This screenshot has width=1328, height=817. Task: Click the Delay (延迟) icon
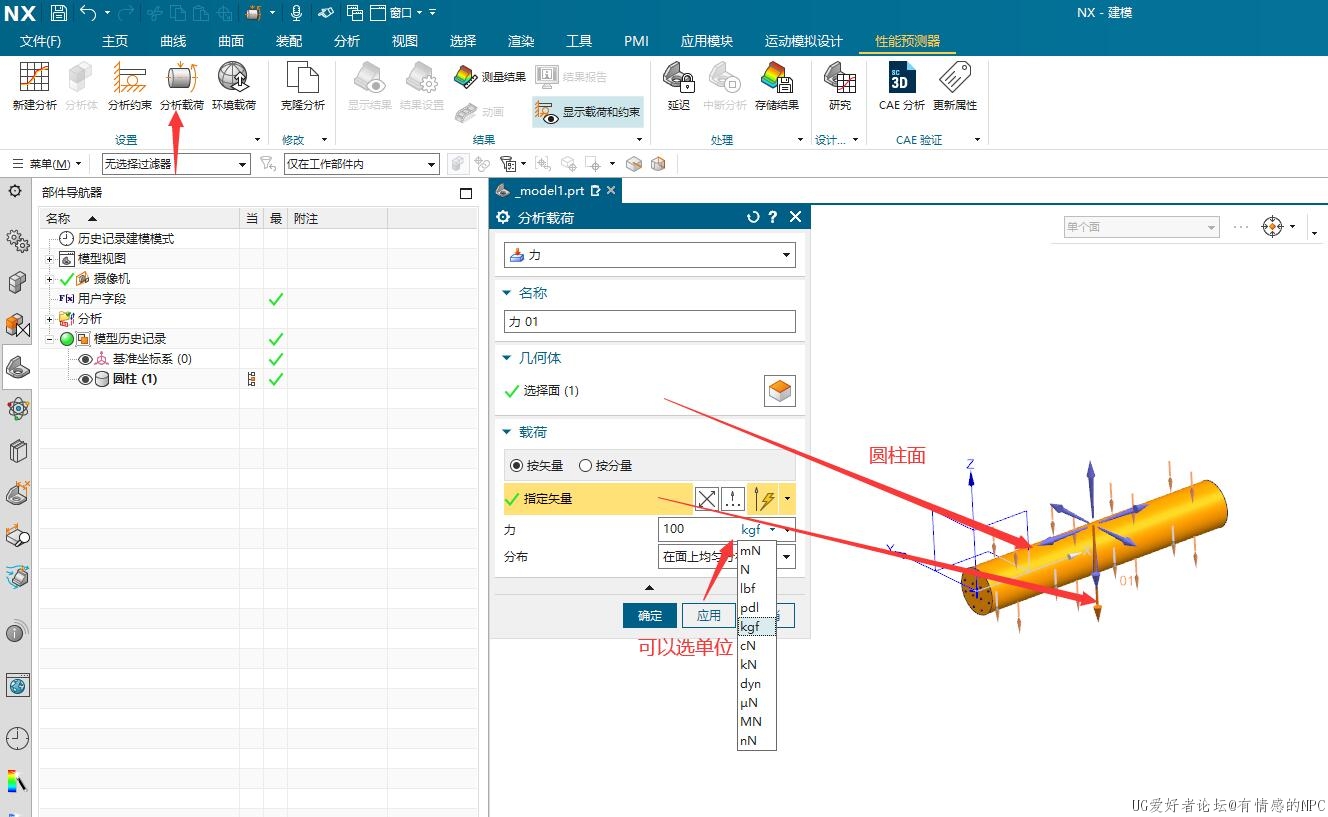click(679, 85)
